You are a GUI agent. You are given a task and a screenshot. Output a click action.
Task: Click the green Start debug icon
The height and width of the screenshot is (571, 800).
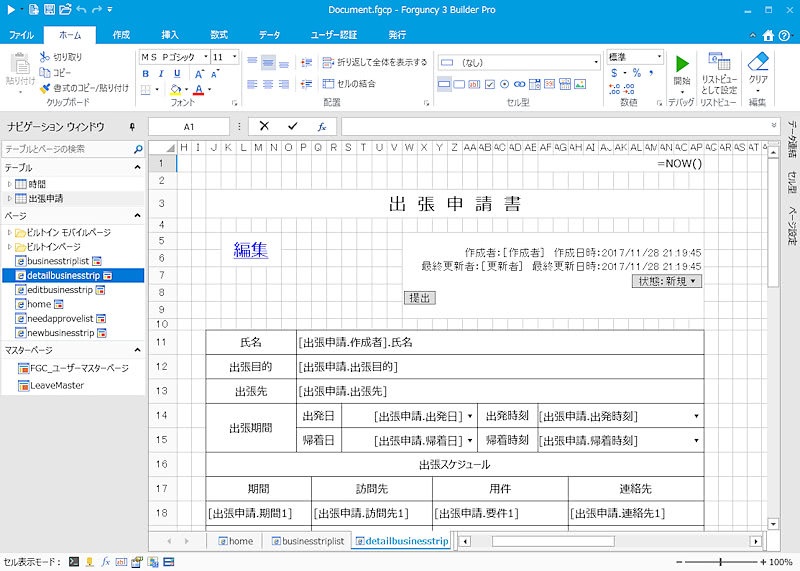point(682,65)
